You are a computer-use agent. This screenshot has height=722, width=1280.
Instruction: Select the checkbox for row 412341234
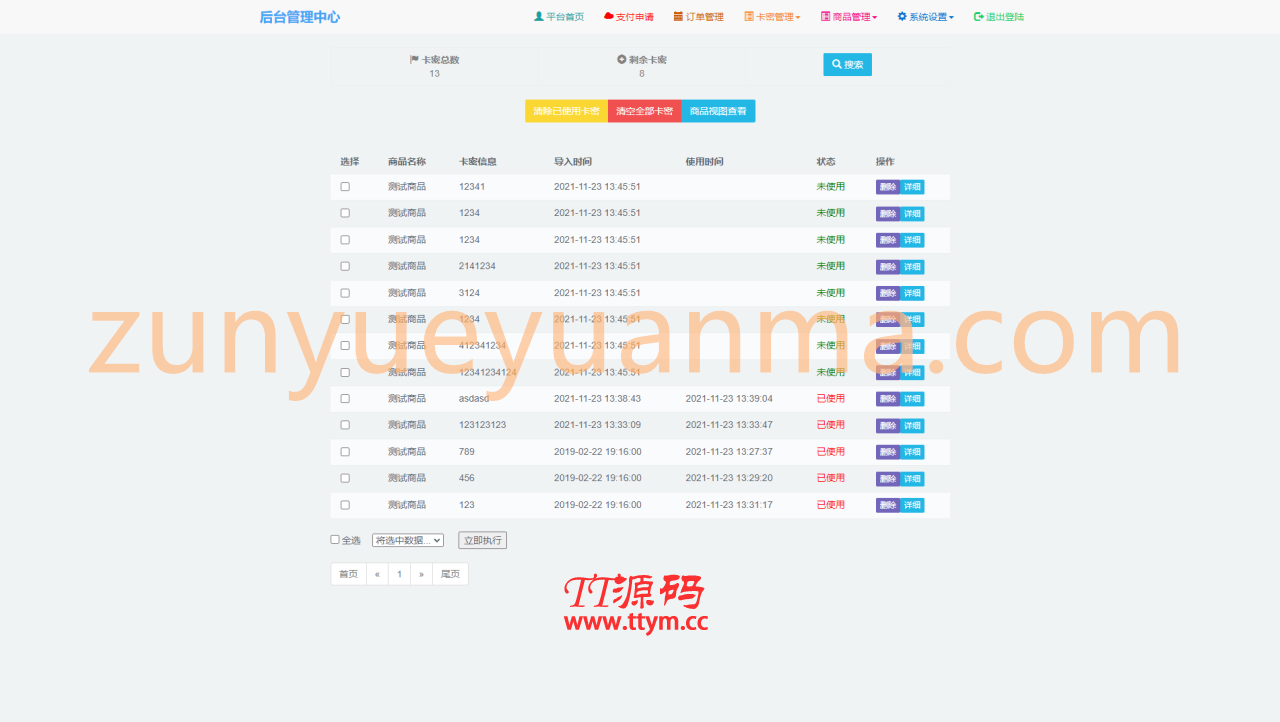(345, 346)
